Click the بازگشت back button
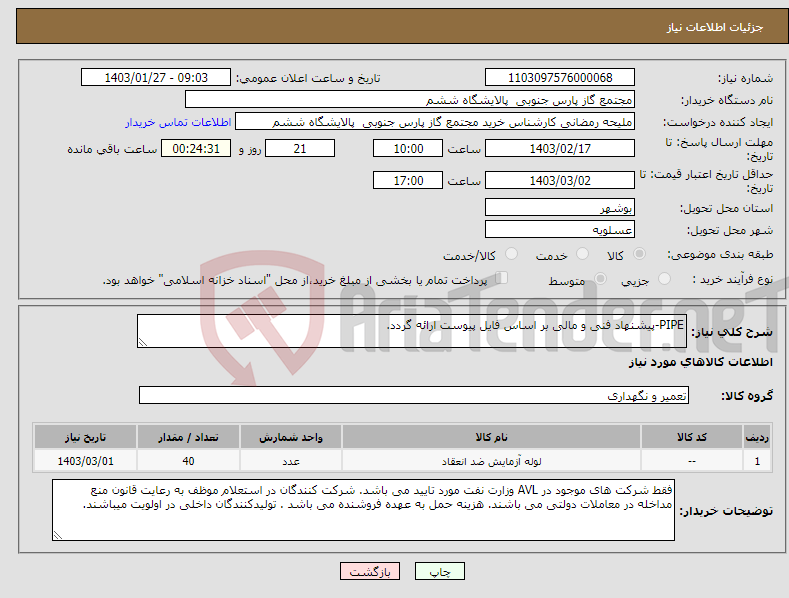 [370, 571]
